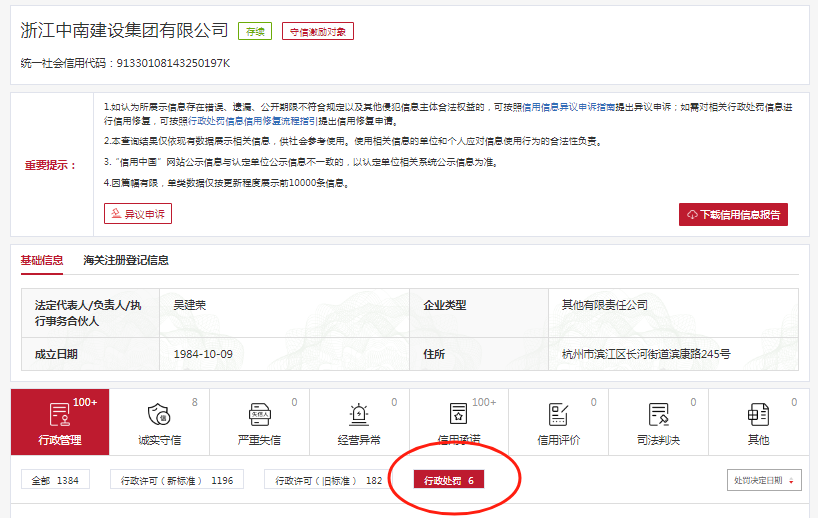Filter by 全部 1384
This screenshot has height=518, width=818.
tap(55, 480)
